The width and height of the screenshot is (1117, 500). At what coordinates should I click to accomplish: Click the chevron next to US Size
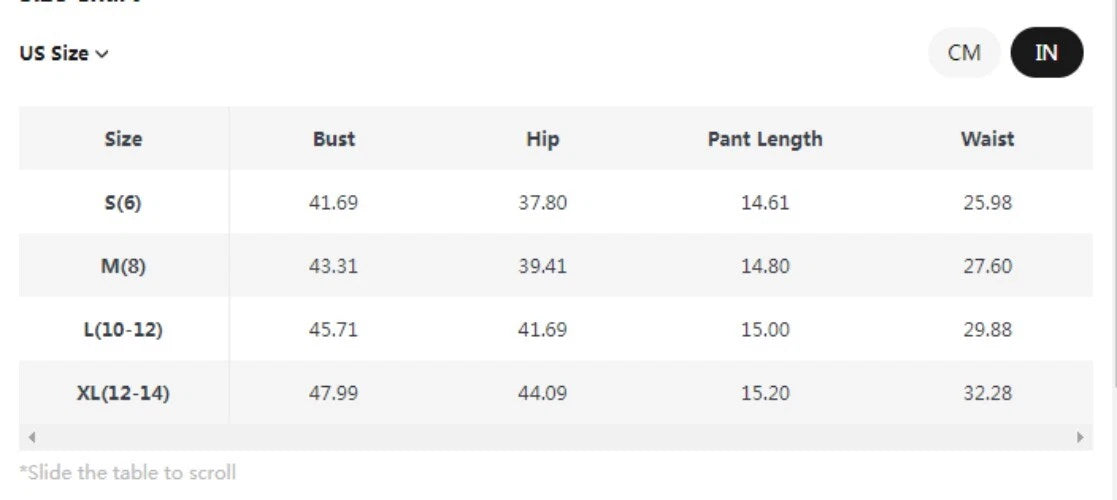pyautogui.click(x=102, y=55)
